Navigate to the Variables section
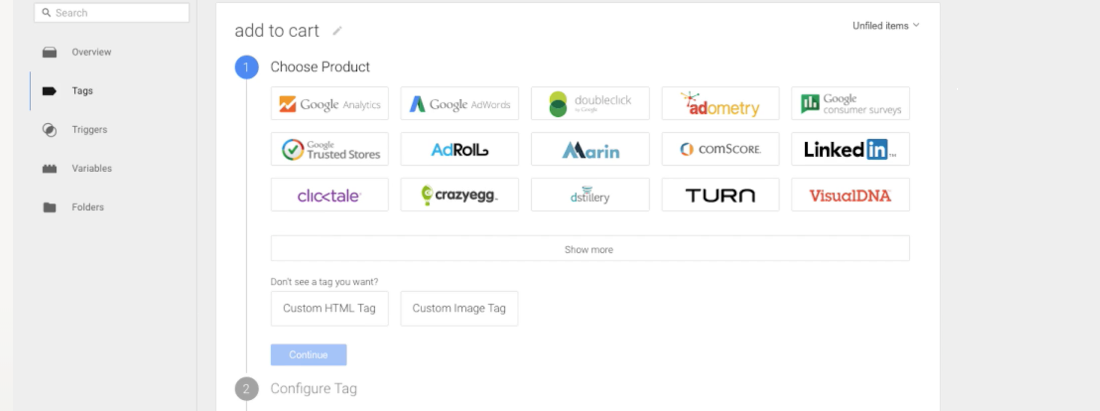Viewport: 1100px width, 411px height. 91,169
